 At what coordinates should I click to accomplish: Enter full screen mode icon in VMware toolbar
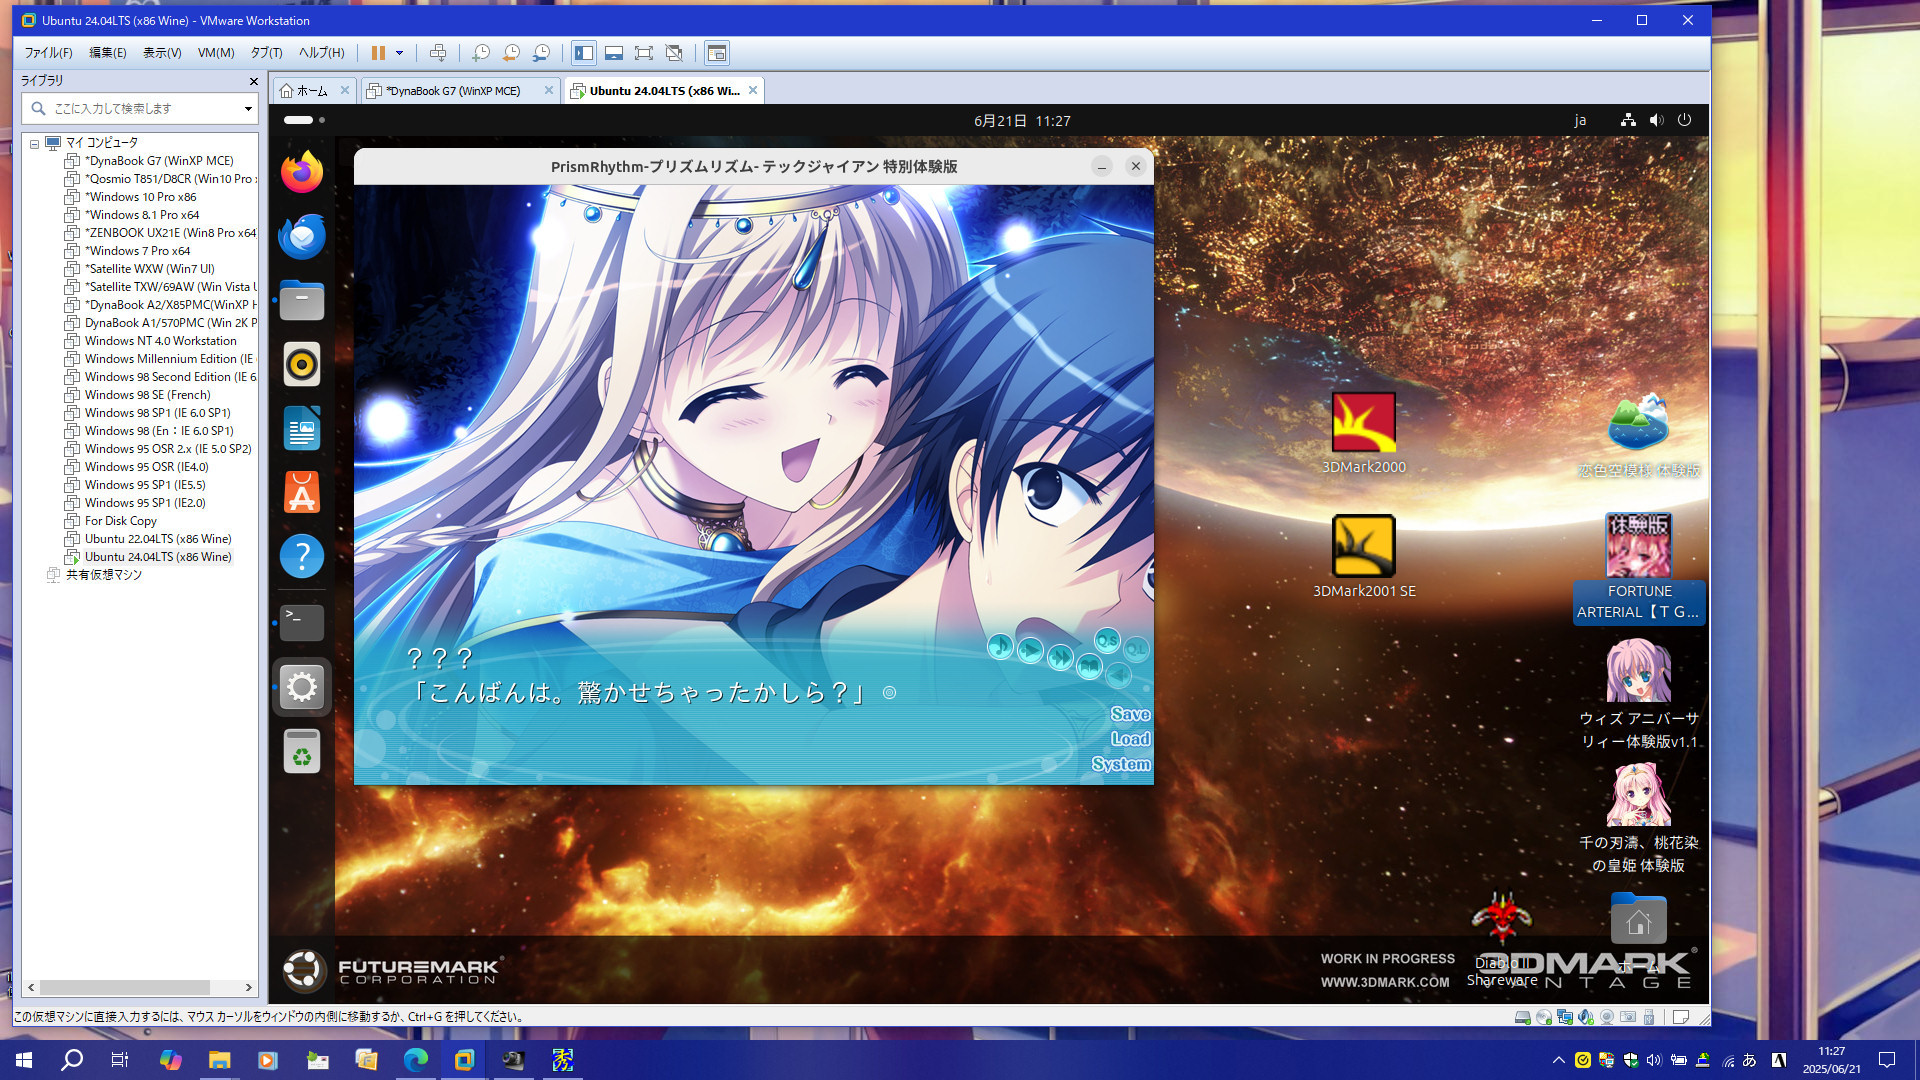(644, 53)
